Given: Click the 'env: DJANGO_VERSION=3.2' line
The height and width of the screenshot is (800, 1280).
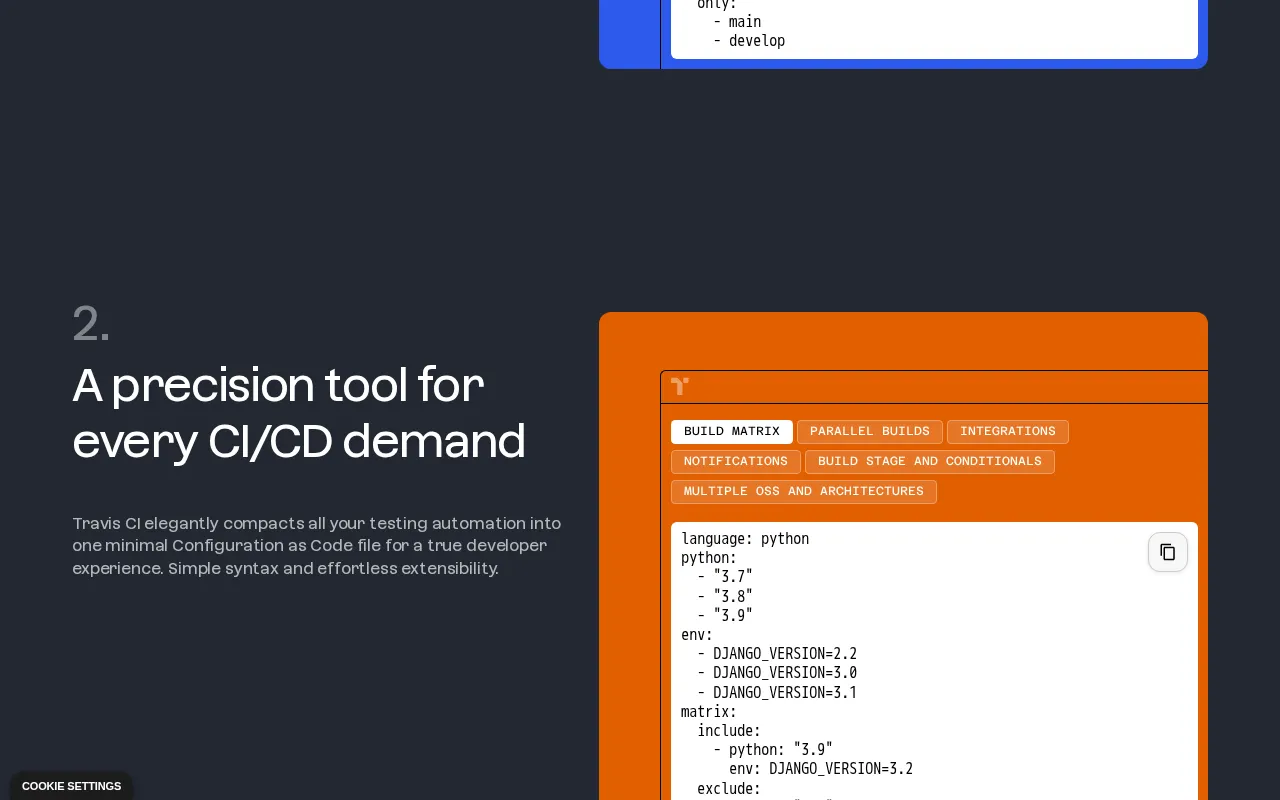Looking at the screenshot, I should [821, 769].
